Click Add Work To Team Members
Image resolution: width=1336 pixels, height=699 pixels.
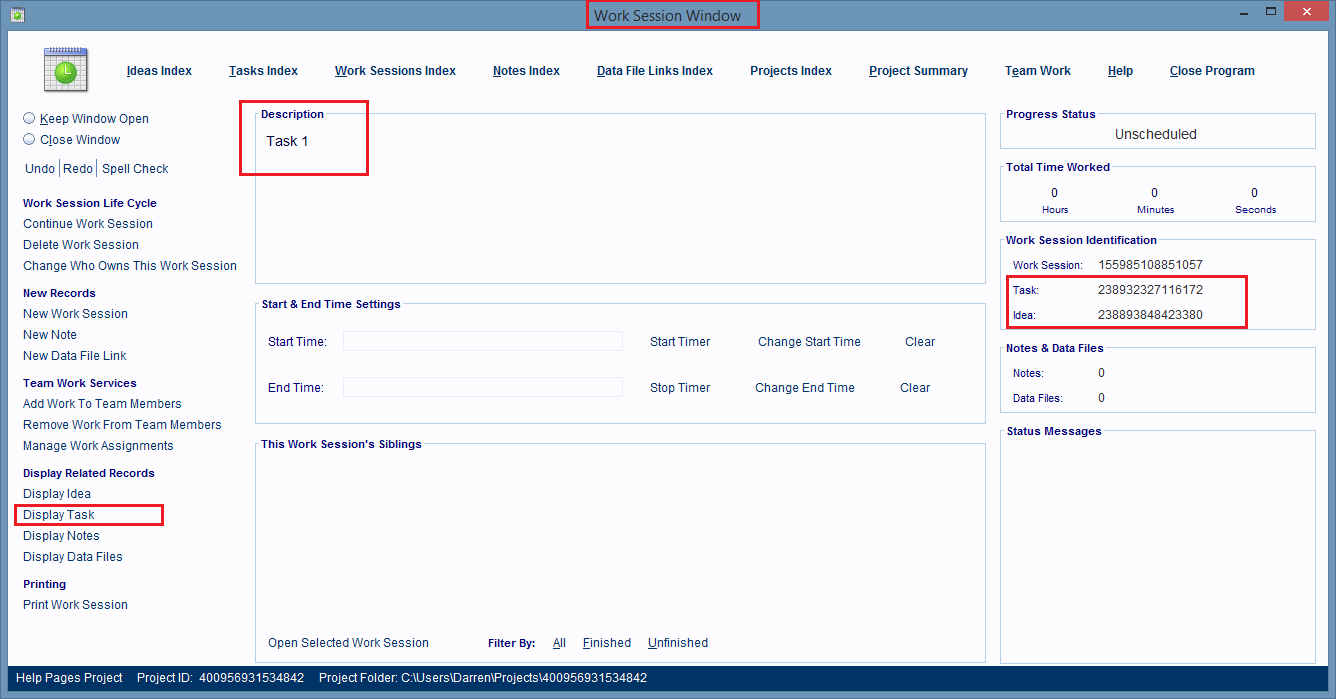102,404
